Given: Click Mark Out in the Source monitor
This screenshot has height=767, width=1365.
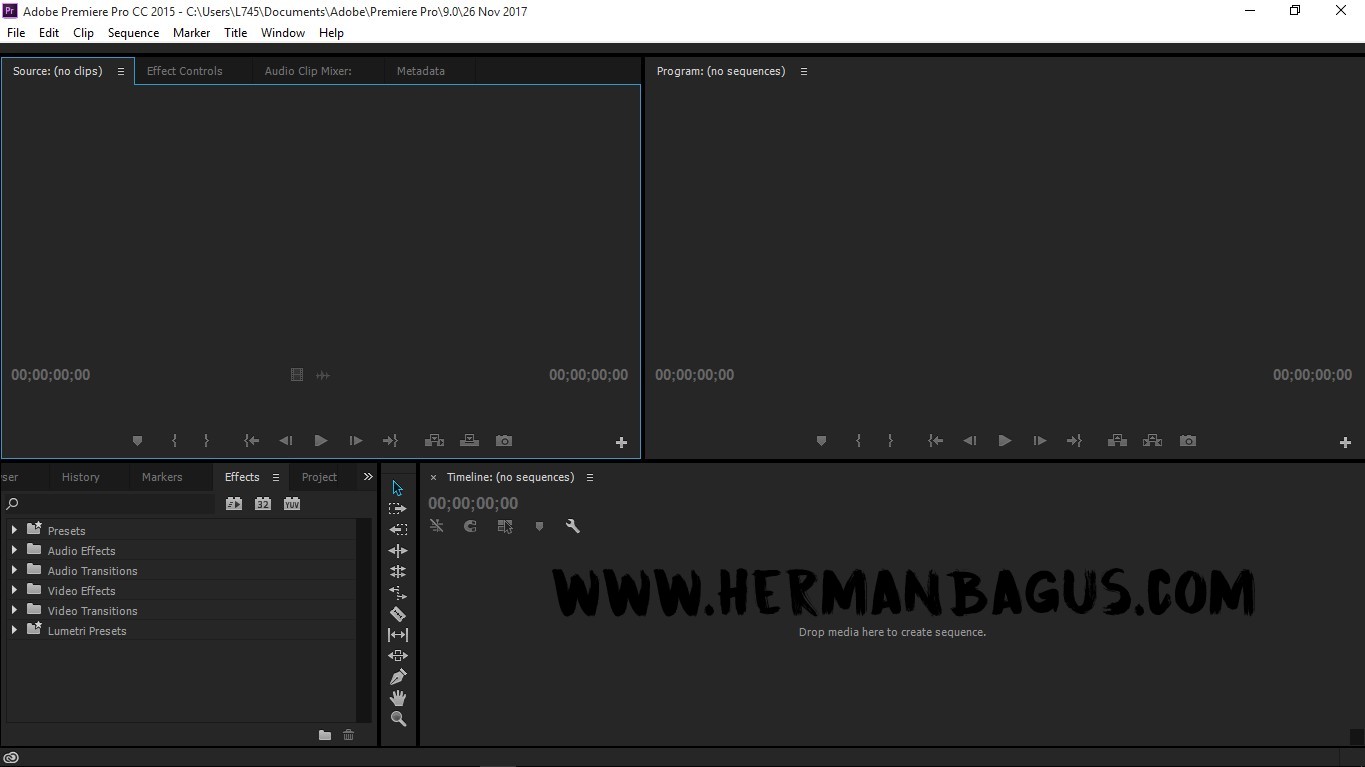Looking at the screenshot, I should (206, 441).
